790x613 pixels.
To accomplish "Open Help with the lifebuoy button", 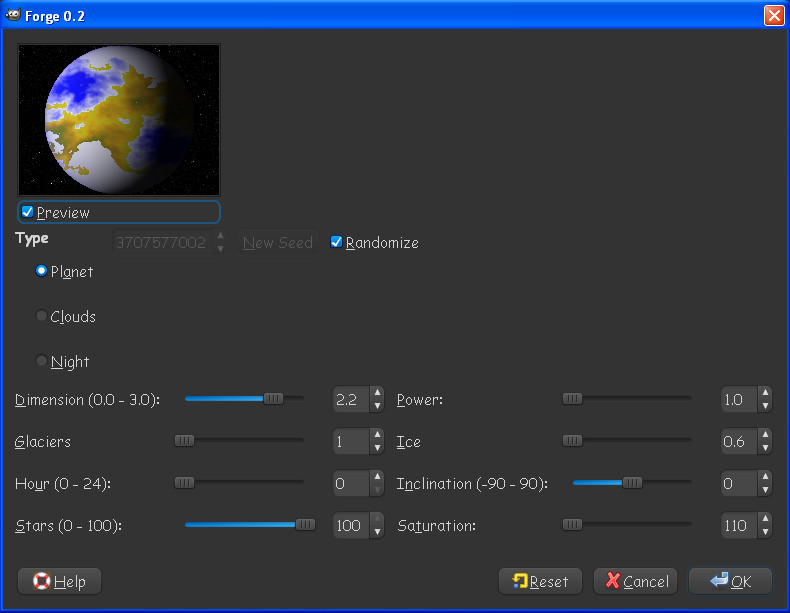I will (60, 581).
